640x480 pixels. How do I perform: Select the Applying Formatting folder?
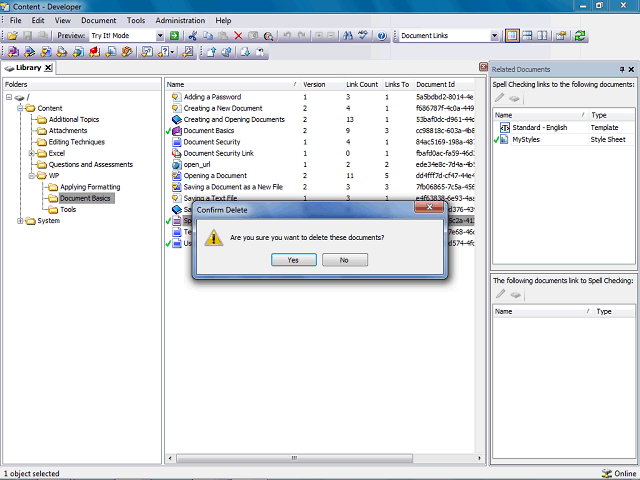[90, 187]
